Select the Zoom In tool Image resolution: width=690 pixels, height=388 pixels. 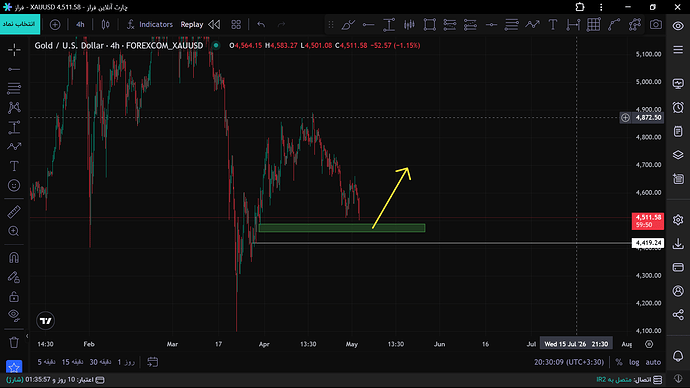[14, 231]
